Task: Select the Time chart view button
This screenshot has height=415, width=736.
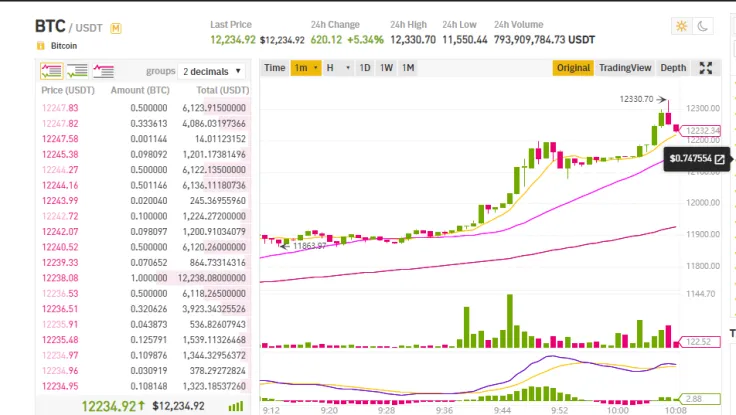Action: pos(274,68)
